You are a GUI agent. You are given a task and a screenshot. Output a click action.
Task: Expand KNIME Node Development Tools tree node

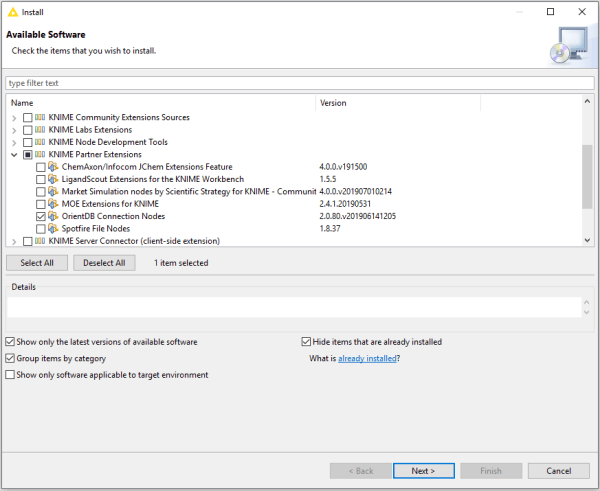click(x=14, y=143)
